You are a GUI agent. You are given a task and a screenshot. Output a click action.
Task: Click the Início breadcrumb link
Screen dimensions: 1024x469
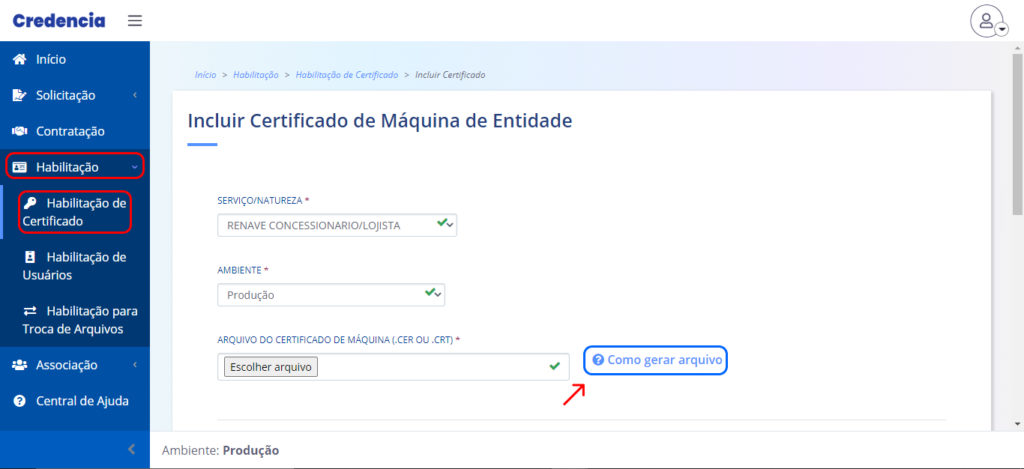click(x=205, y=75)
